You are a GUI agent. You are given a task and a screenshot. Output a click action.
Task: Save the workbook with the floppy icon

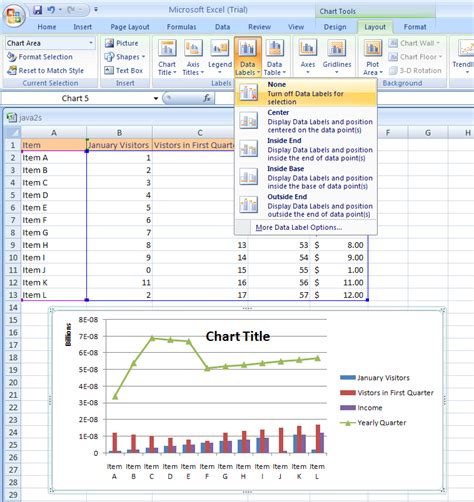click(x=37, y=10)
